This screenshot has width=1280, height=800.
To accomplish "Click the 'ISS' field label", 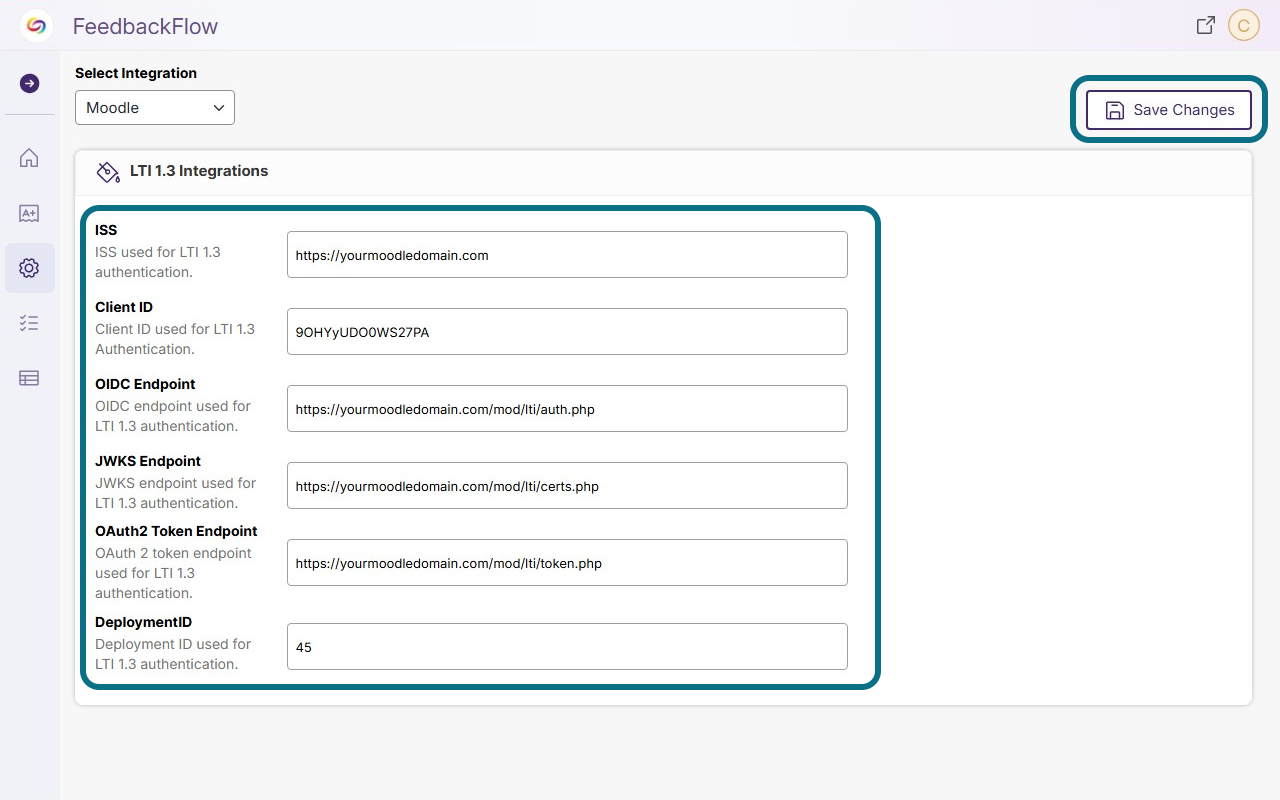I will pos(106,230).
